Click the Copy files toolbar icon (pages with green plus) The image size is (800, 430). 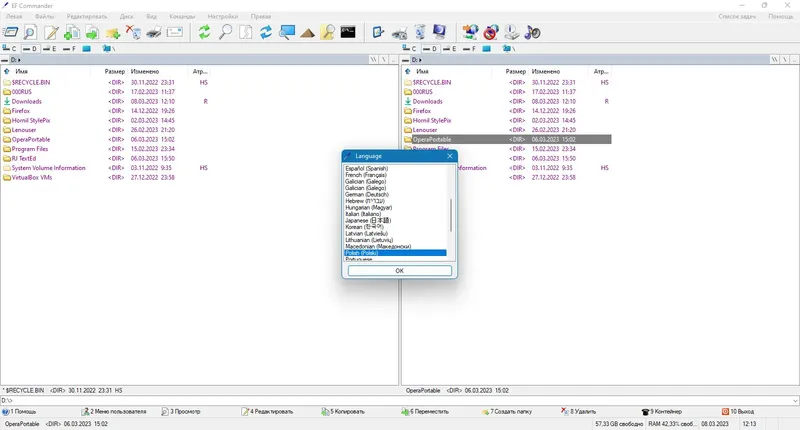71,33
